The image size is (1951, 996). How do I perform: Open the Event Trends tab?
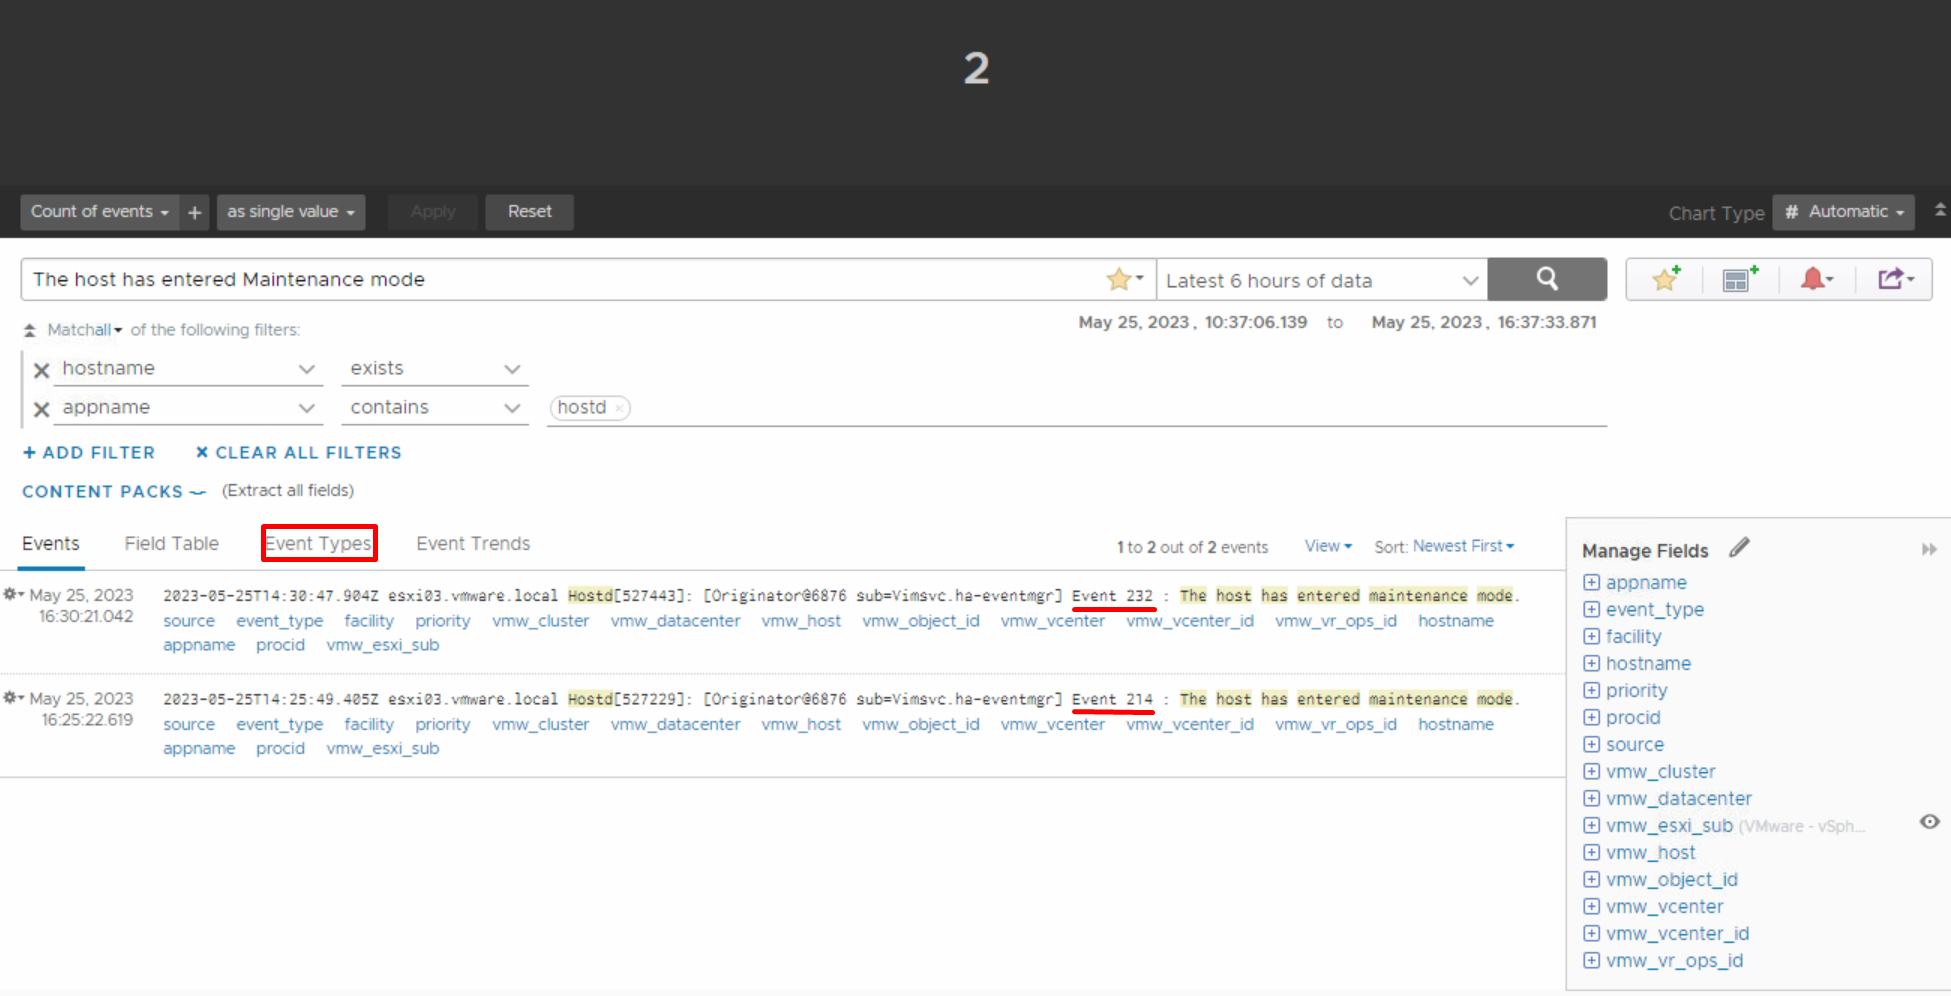pos(473,543)
